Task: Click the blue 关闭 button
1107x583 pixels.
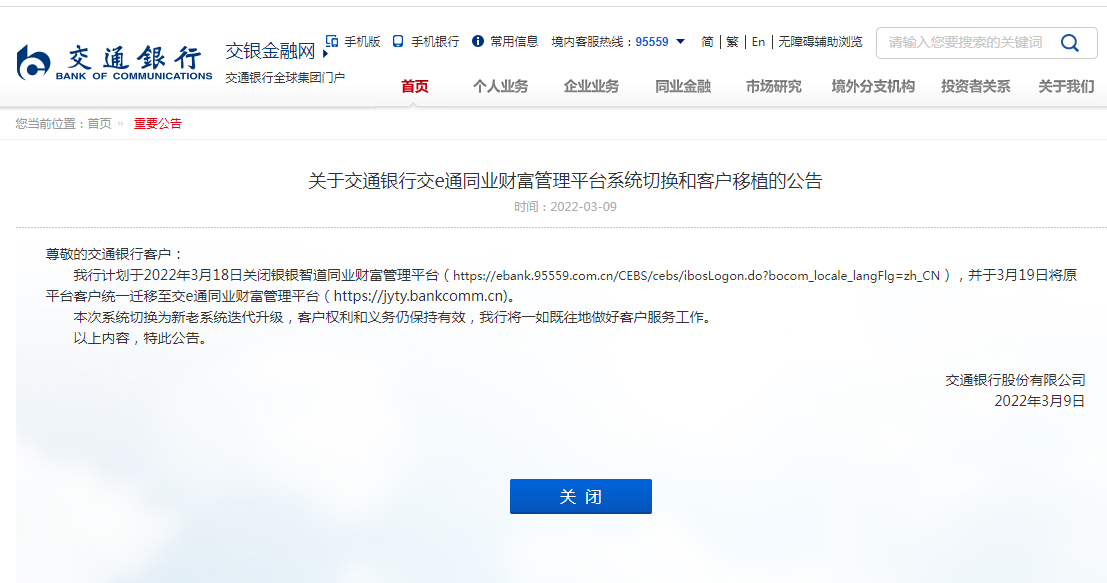Action: coord(581,496)
